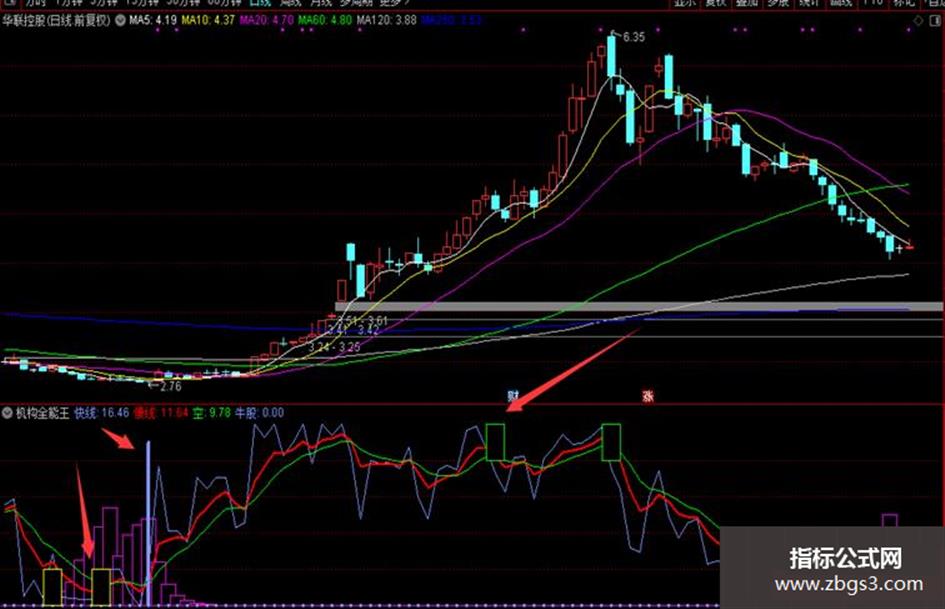
Task: Click the 2.76 low price label
Action: click(x=169, y=387)
